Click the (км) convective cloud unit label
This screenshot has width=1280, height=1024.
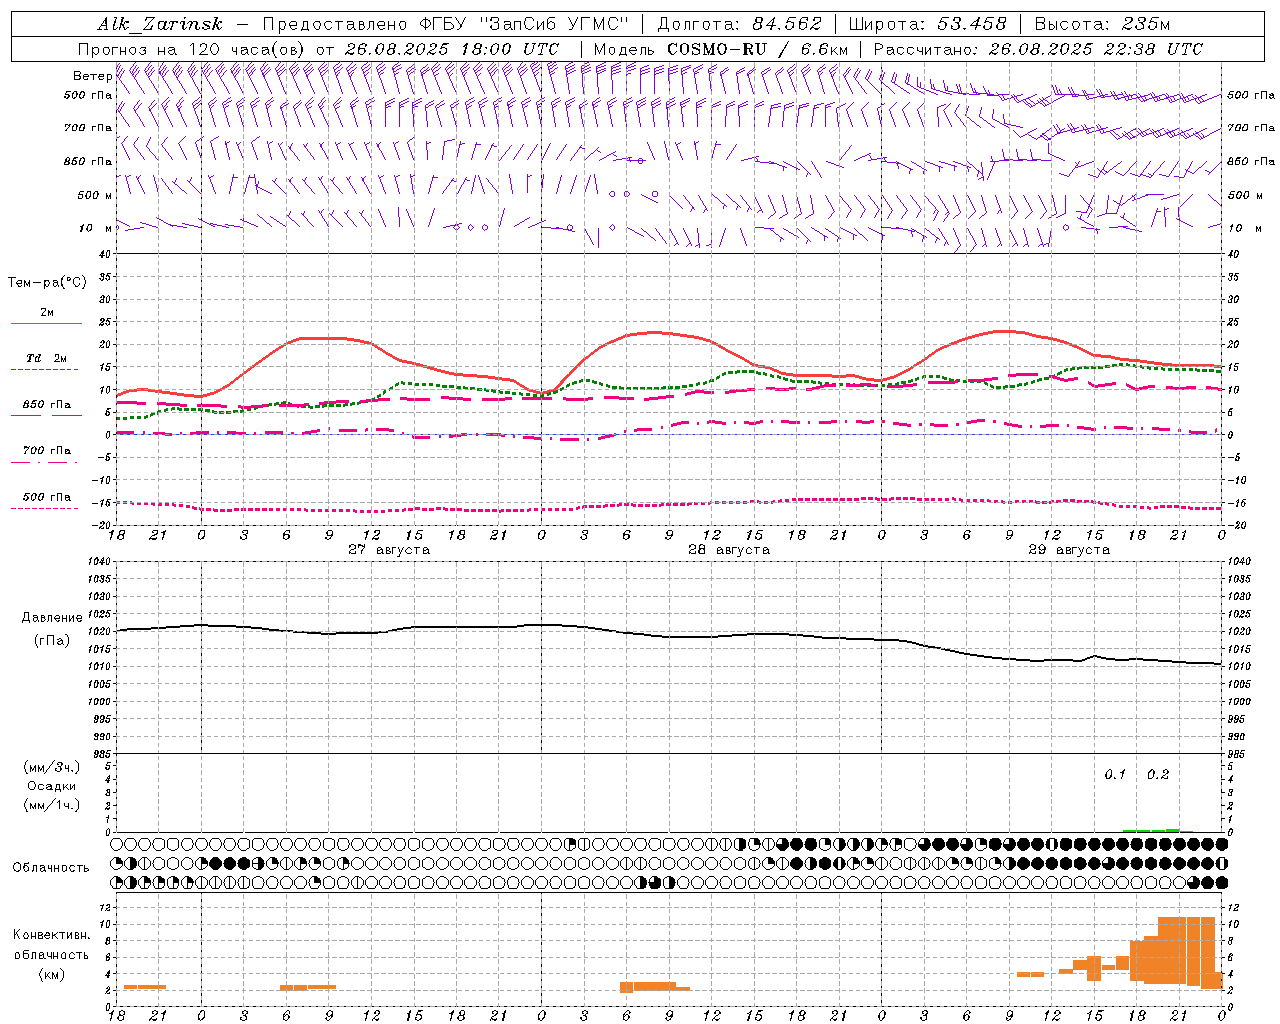pos(52,974)
